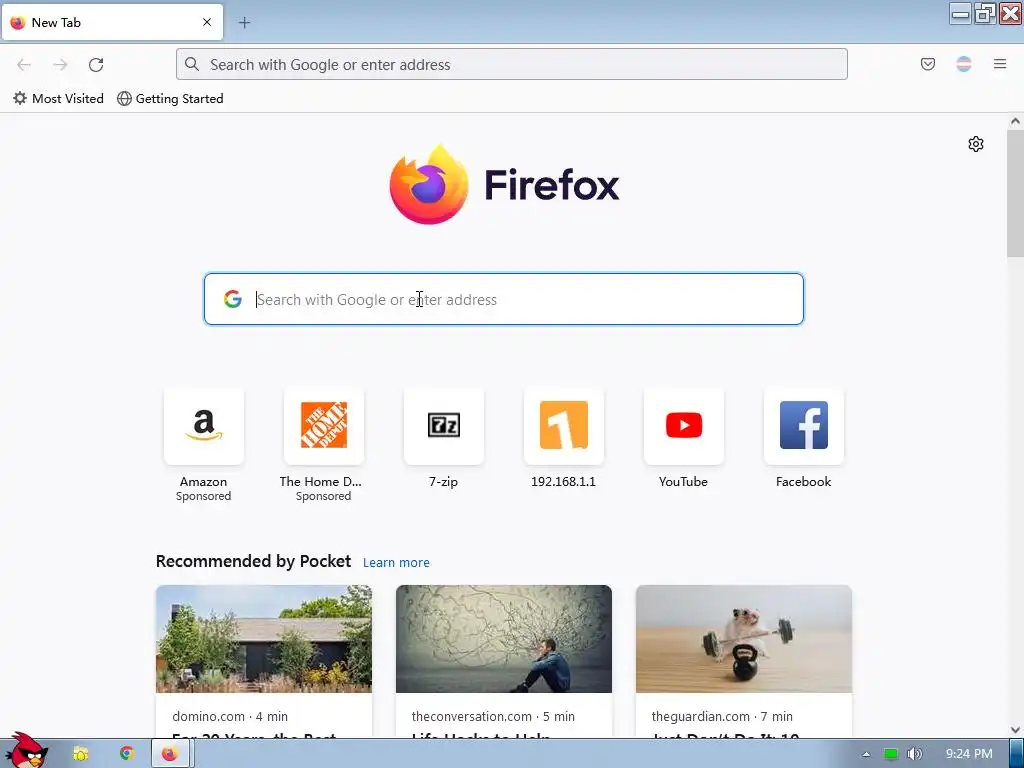Open Chrome from the taskbar
This screenshot has width=1024, height=768.
127,754
